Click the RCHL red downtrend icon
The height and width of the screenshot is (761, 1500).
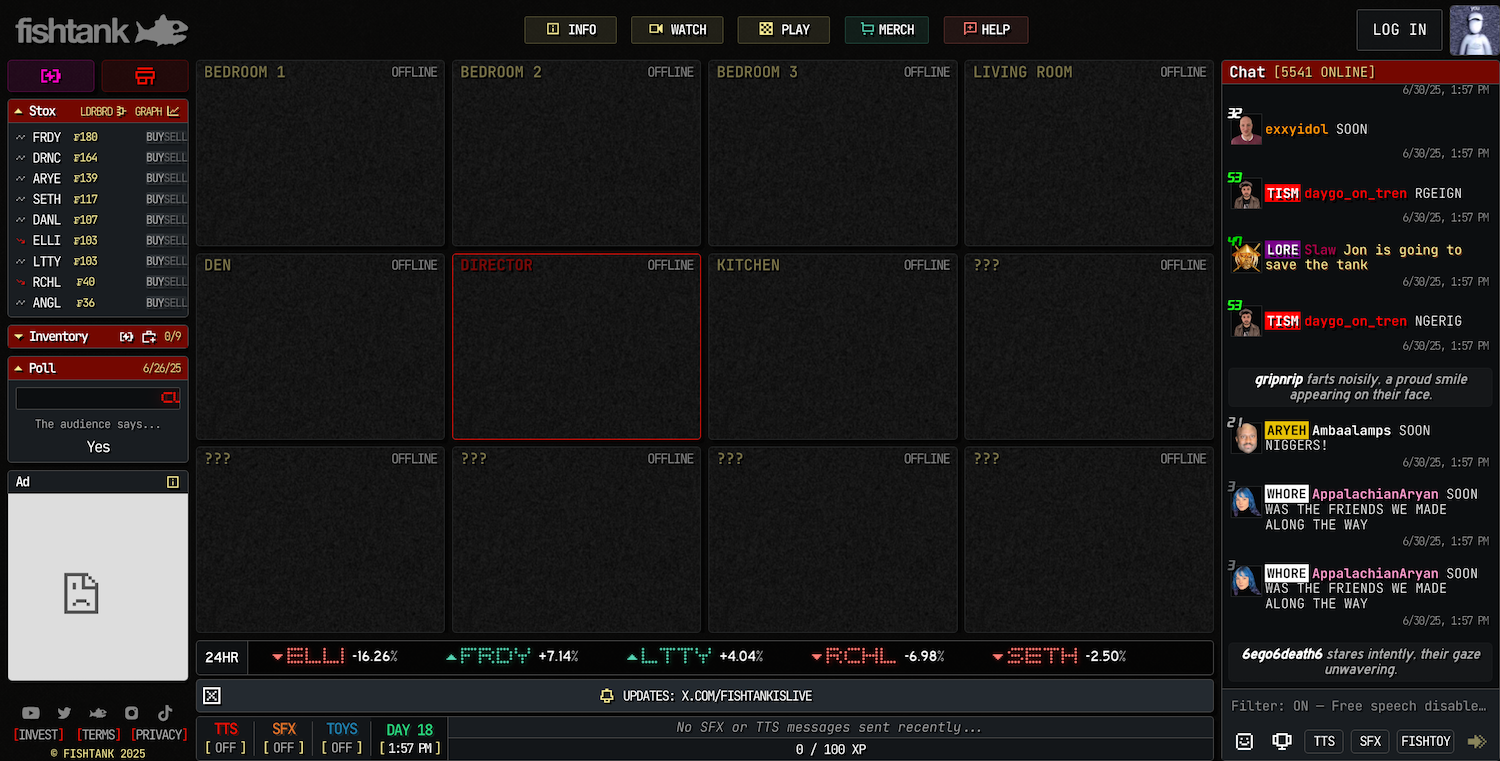[x=20, y=282]
